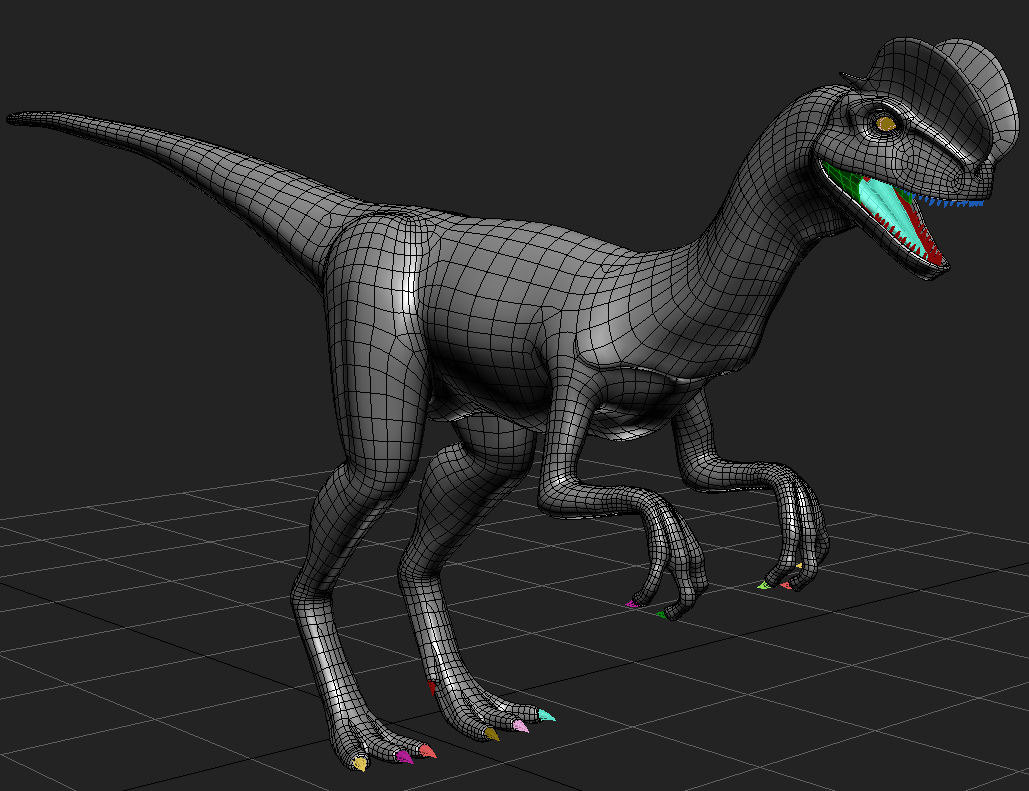Select the salmon red claw on nearest foot
Viewport: 1029px width, 791px height.
(x=427, y=750)
